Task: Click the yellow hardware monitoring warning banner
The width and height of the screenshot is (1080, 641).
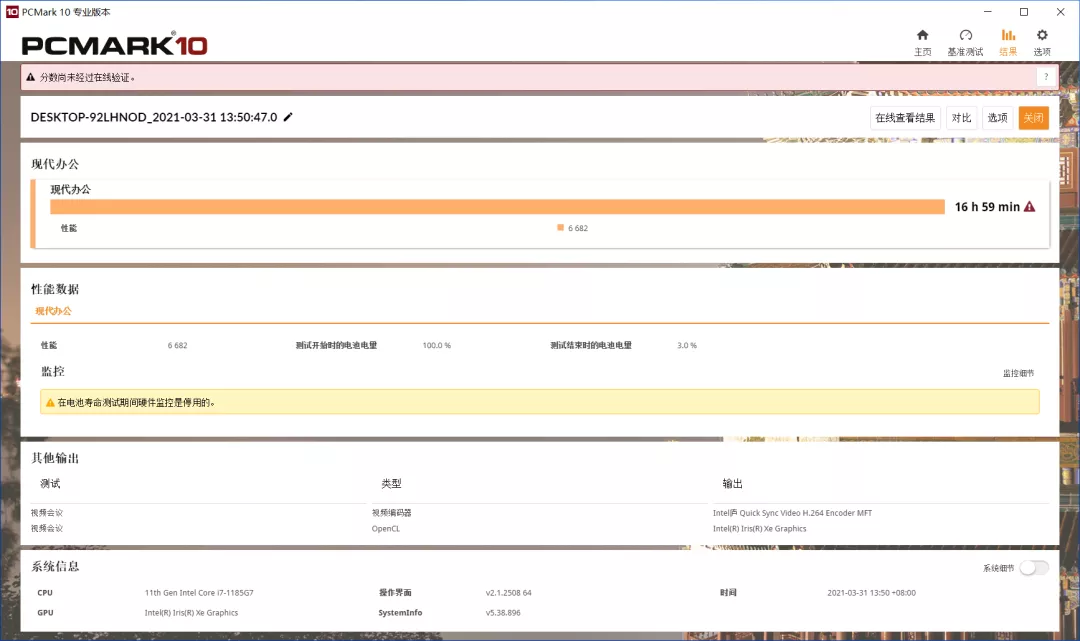Action: (x=540, y=402)
